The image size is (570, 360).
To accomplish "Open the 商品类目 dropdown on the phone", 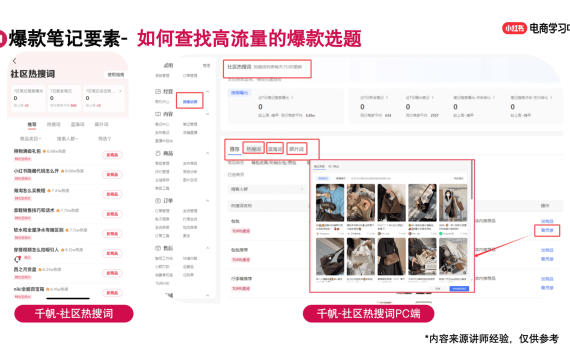I will click(x=31, y=139).
